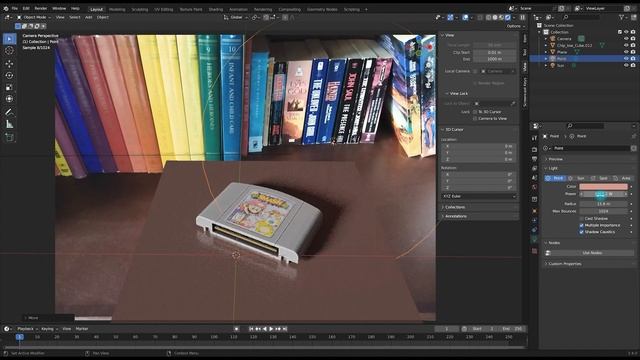Disable rendering for the Camera object
The width and height of the screenshot is (640, 360).
coord(633,39)
